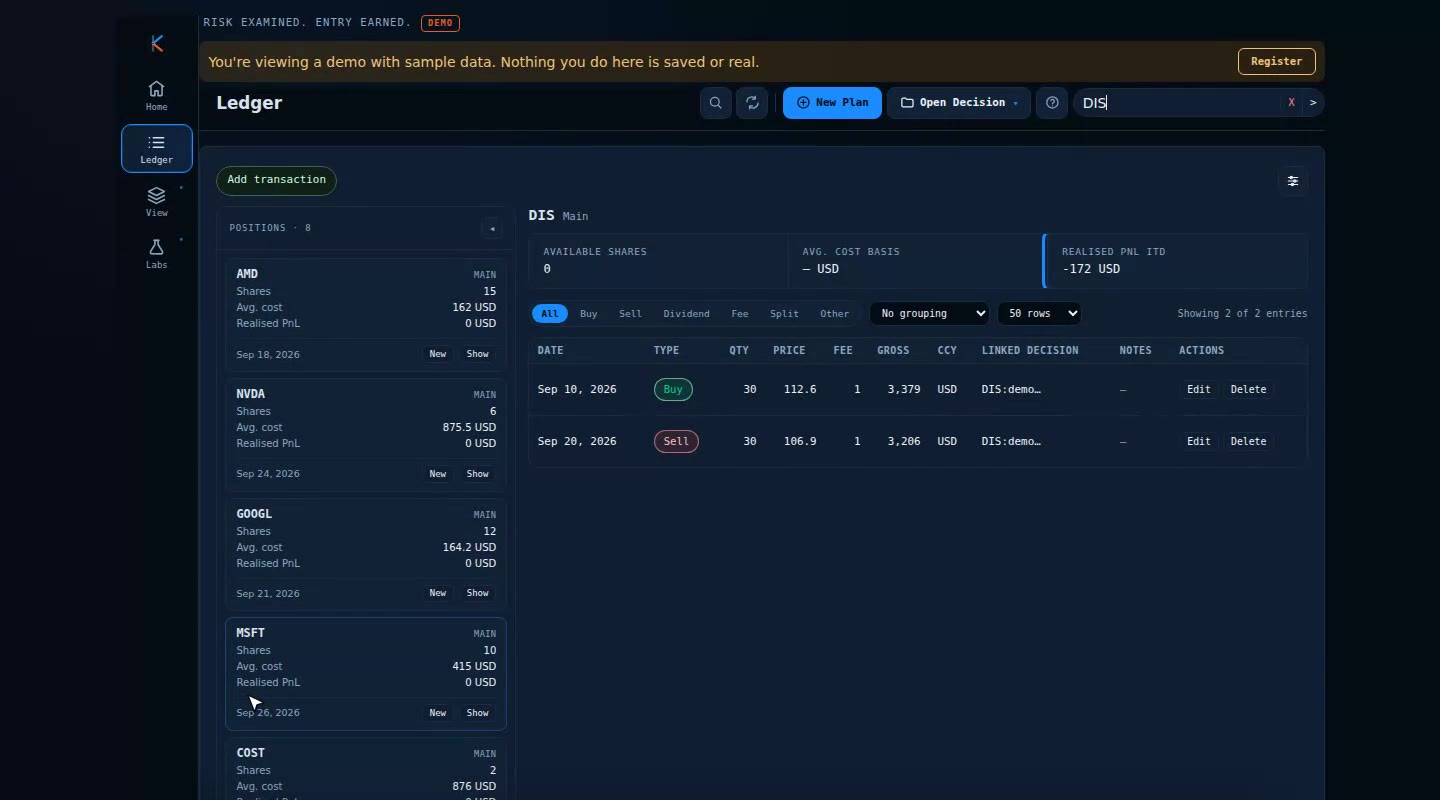Filter transactions by Buy
The height and width of the screenshot is (800, 1440).
coord(589,314)
